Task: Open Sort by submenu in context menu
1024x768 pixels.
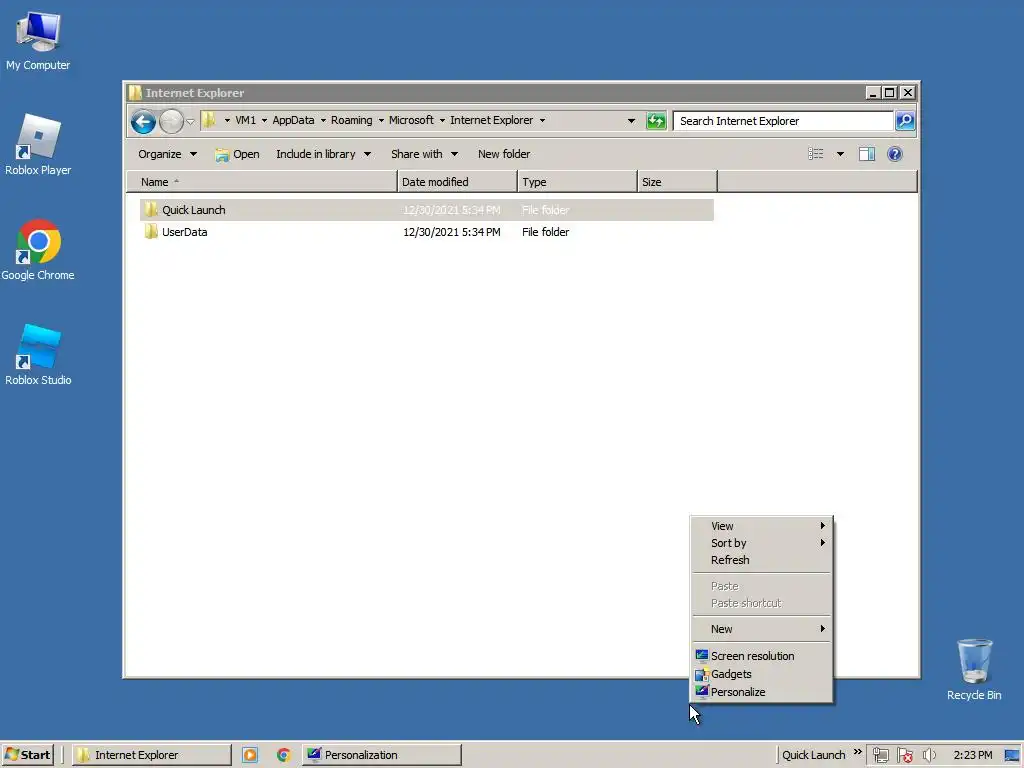Action: 762,543
